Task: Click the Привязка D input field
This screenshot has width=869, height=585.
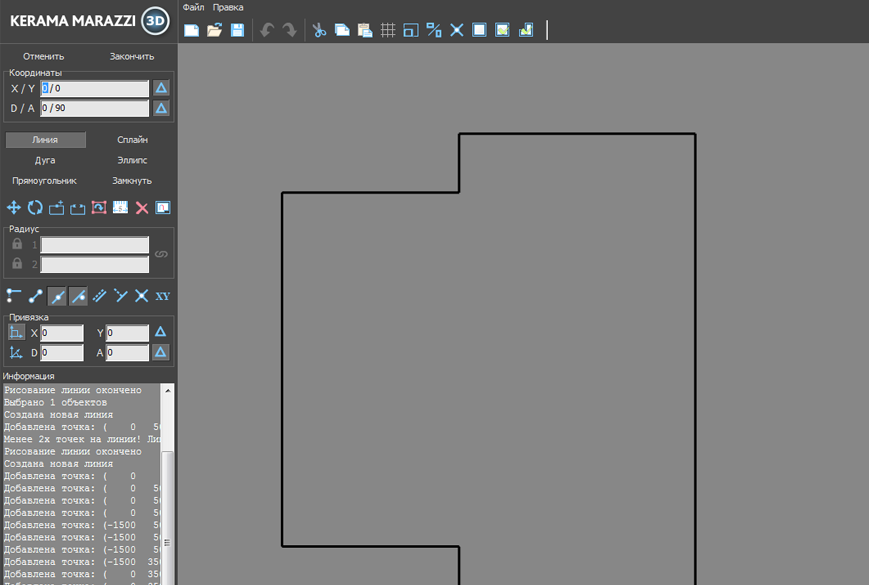Action: point(62,353)
